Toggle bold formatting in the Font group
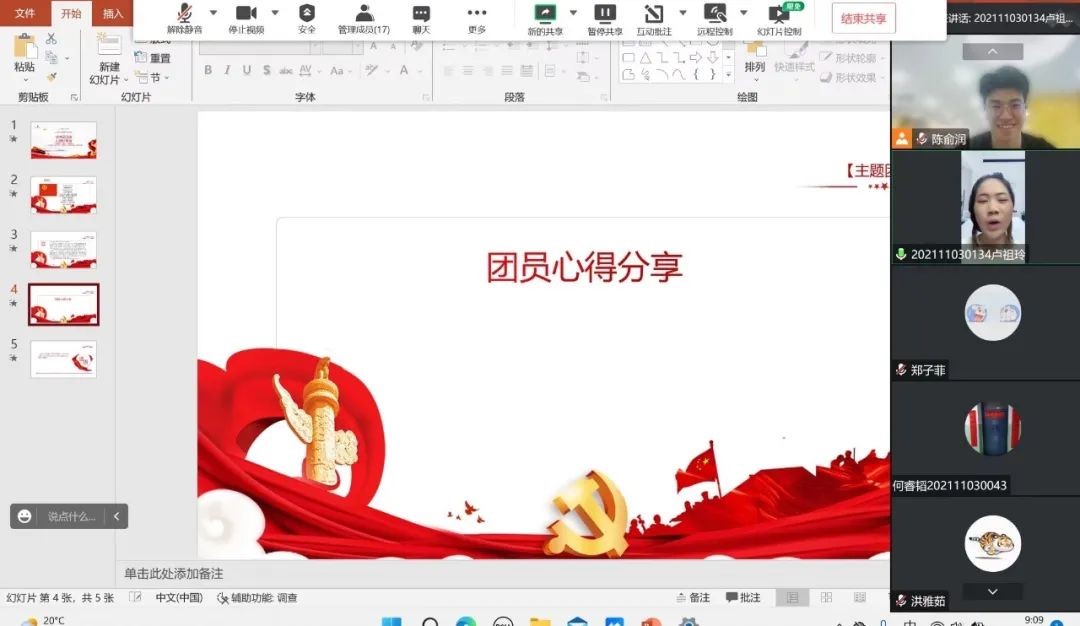1080x626 pixels. pos(208,71)
